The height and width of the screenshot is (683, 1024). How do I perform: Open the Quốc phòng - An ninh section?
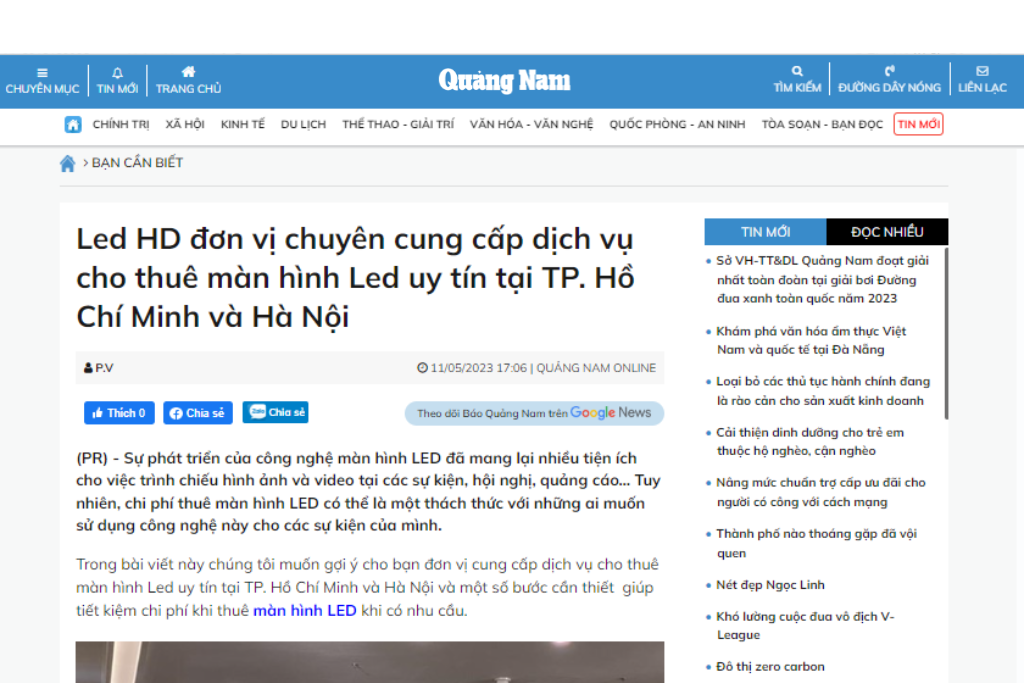(x=677, y=125)
